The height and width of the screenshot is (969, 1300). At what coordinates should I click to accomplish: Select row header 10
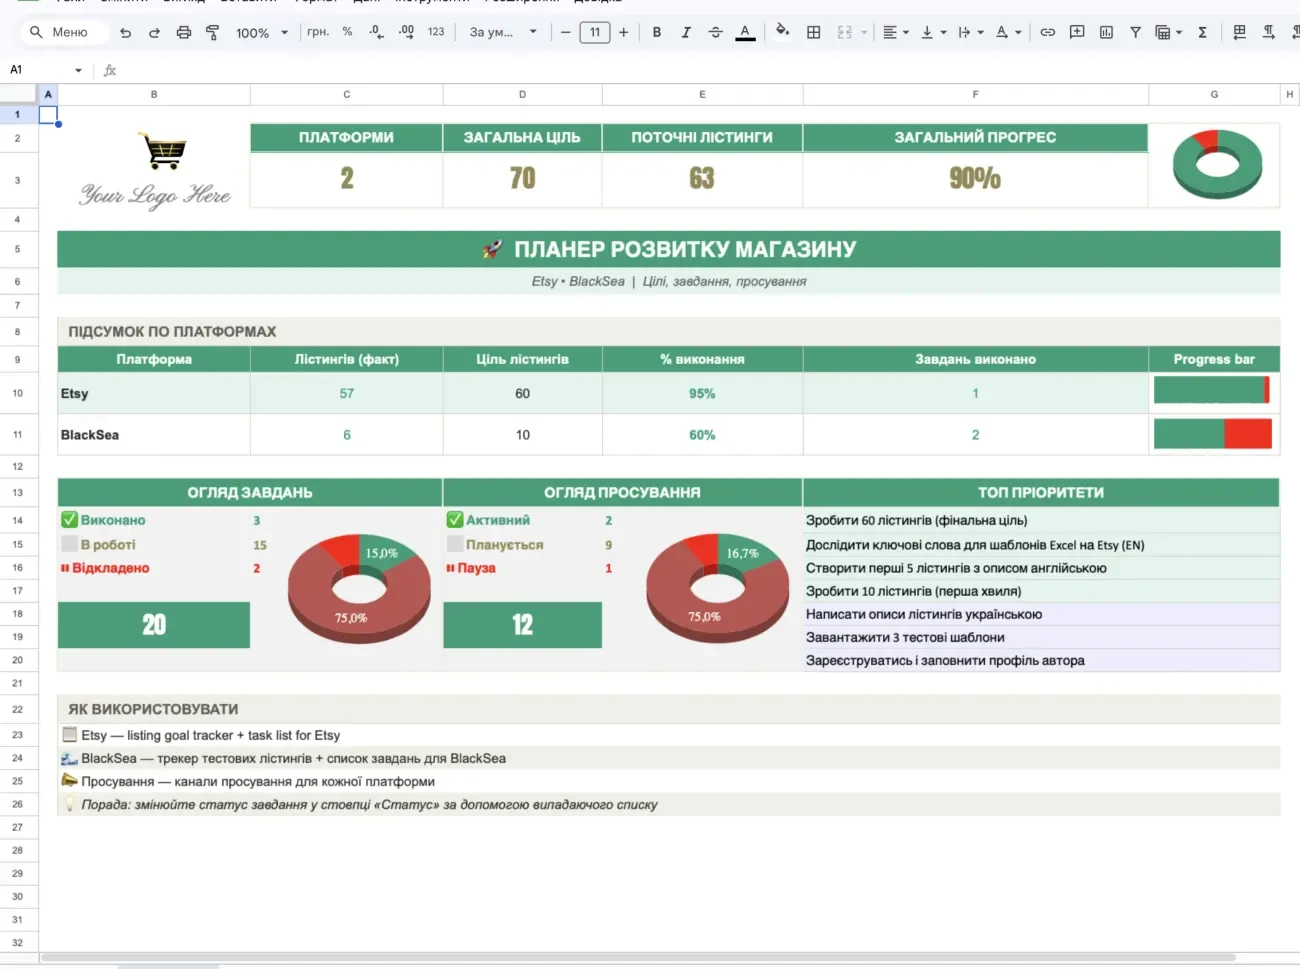pos(18,393)
